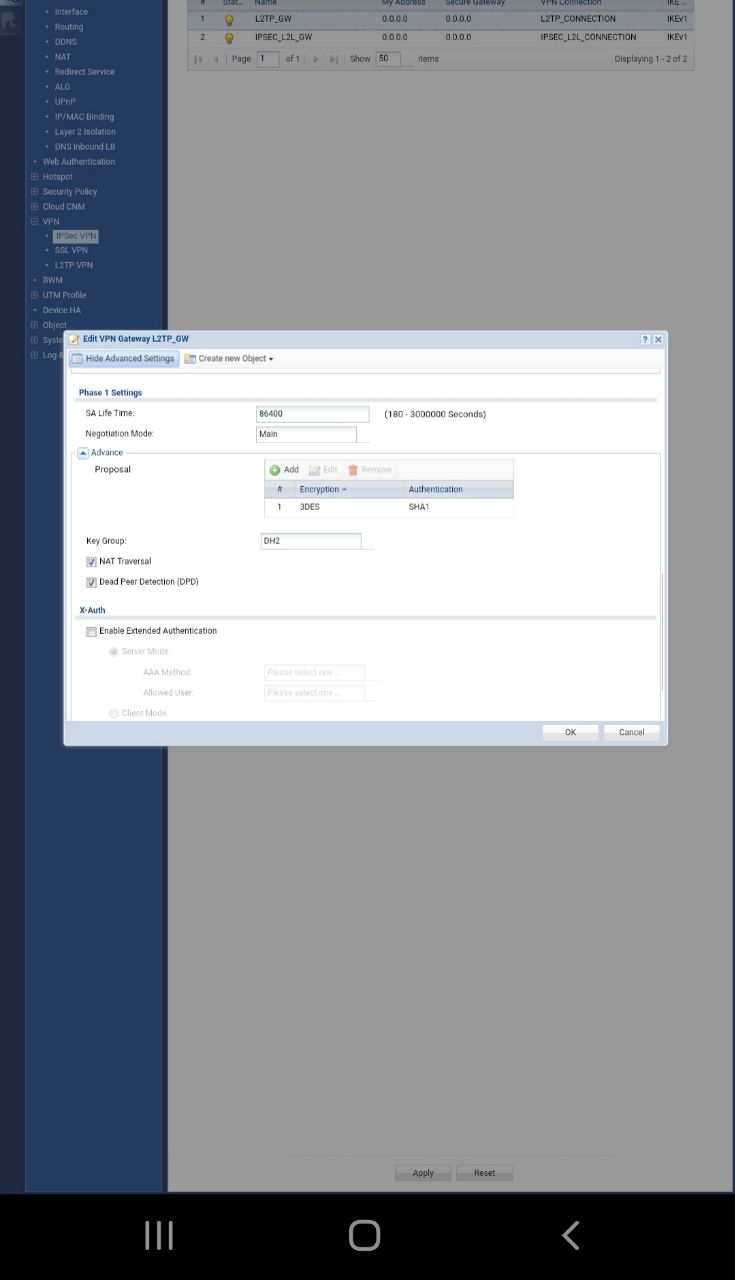Sort by the Encryption column header
Image resolution: width=735 pixels, height=1280 pixels.
pyautogui.click(x=349, y=489)
